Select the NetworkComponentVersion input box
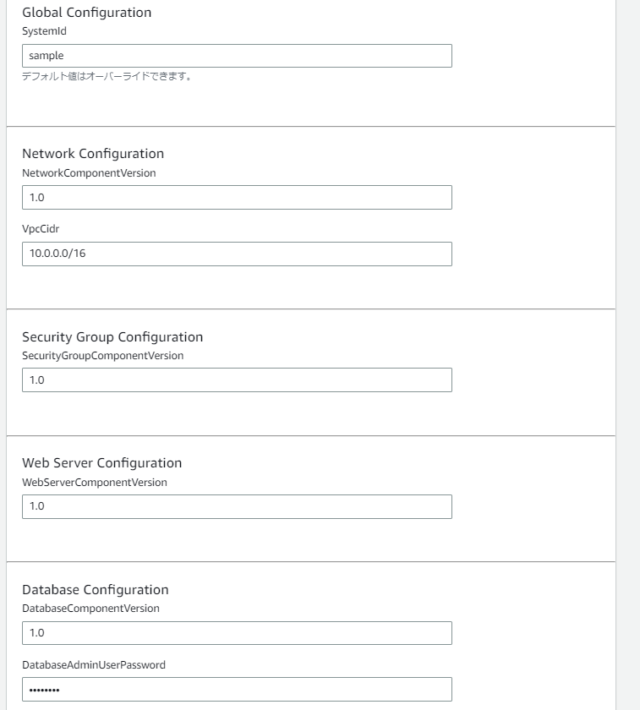 237,197
